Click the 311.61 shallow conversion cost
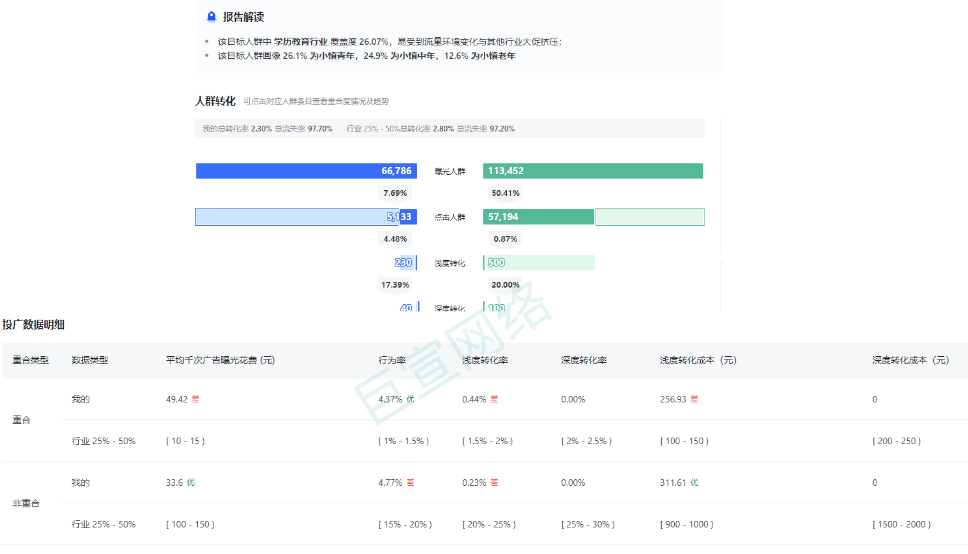 point(673,483)
